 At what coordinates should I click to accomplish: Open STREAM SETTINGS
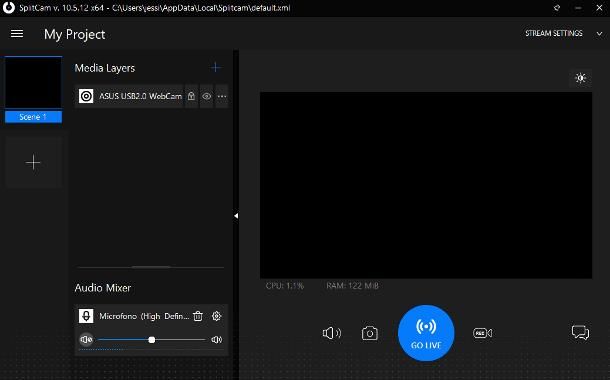554,33
